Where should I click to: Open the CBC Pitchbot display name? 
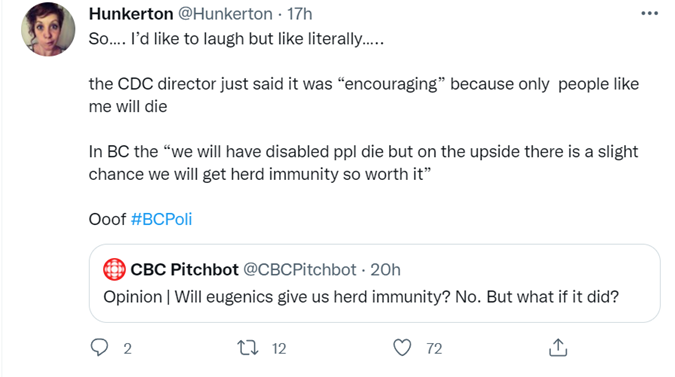(x=184, y=270)
